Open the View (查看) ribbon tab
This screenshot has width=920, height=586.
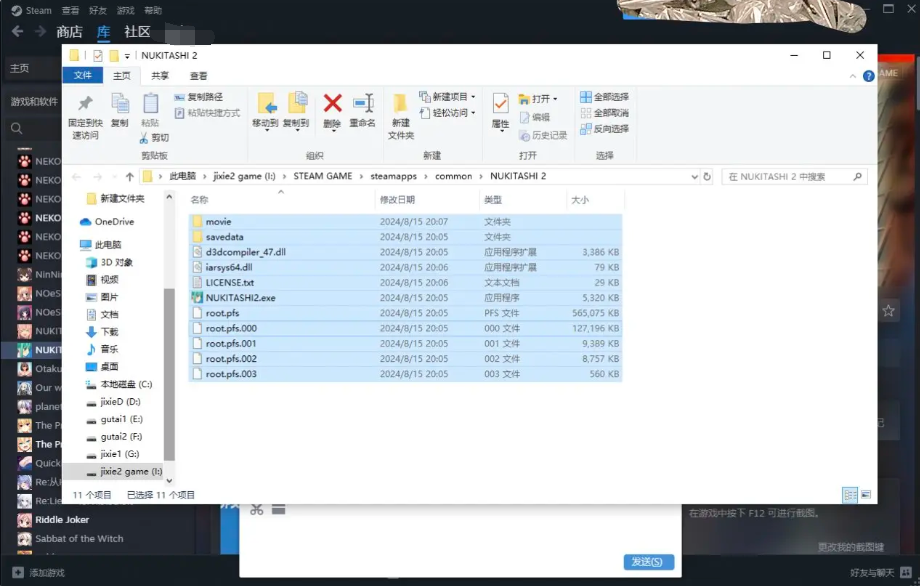(x=199, y=76)
